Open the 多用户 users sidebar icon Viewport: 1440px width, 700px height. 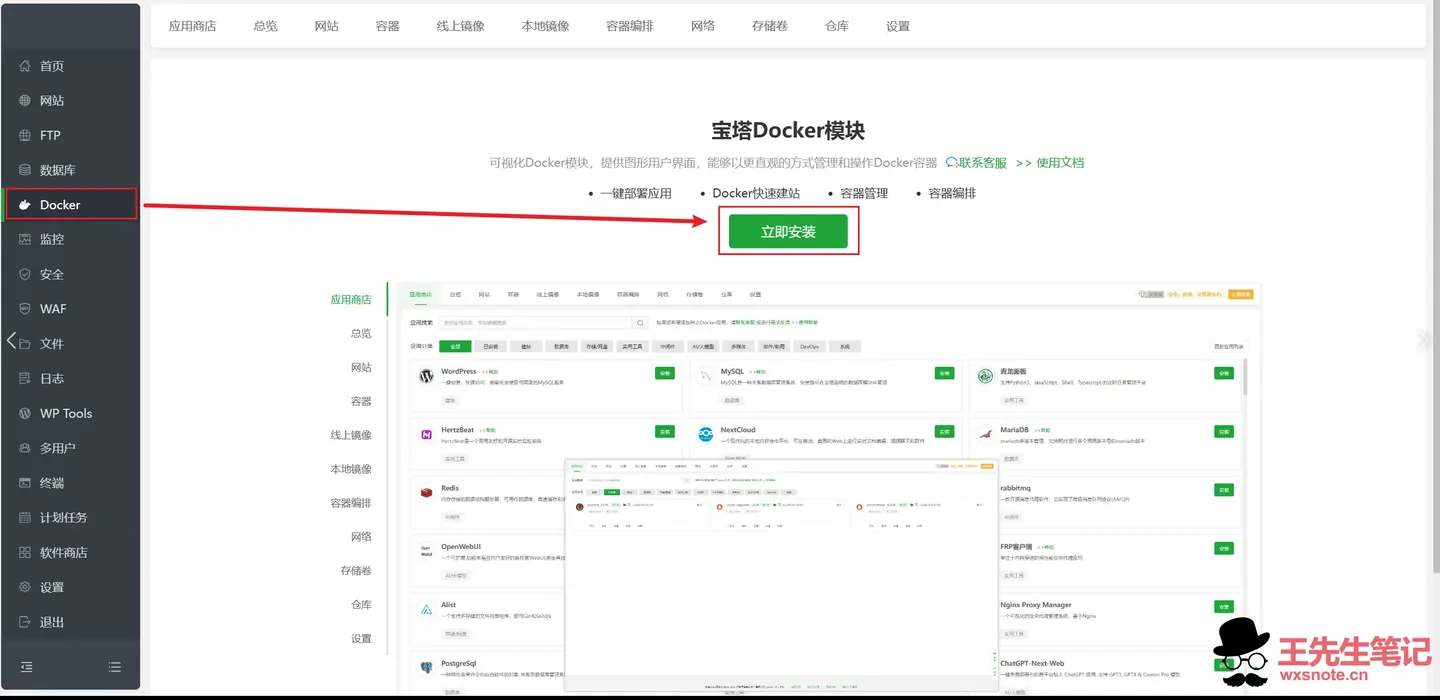(x=25, y=448)
